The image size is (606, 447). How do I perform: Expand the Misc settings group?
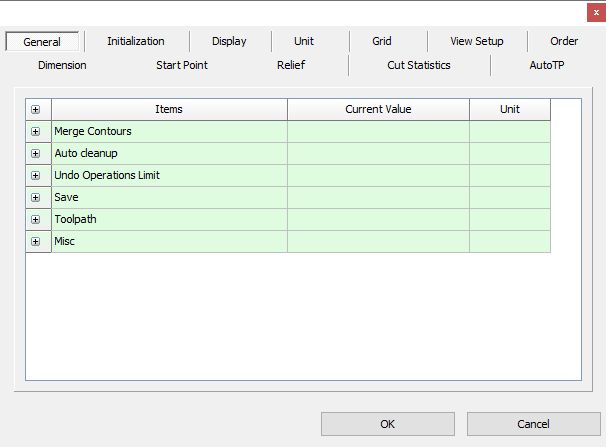point(36,241)
